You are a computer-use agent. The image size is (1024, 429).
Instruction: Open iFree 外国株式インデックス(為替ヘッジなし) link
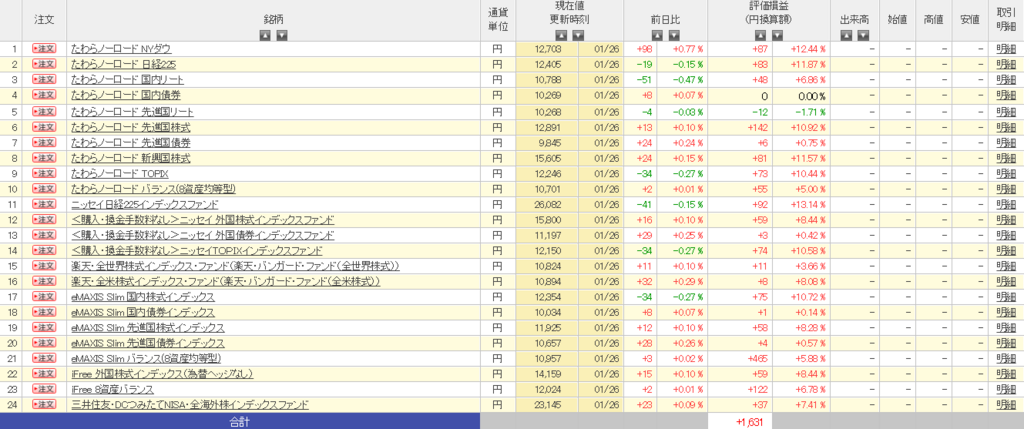pos(162,374)
